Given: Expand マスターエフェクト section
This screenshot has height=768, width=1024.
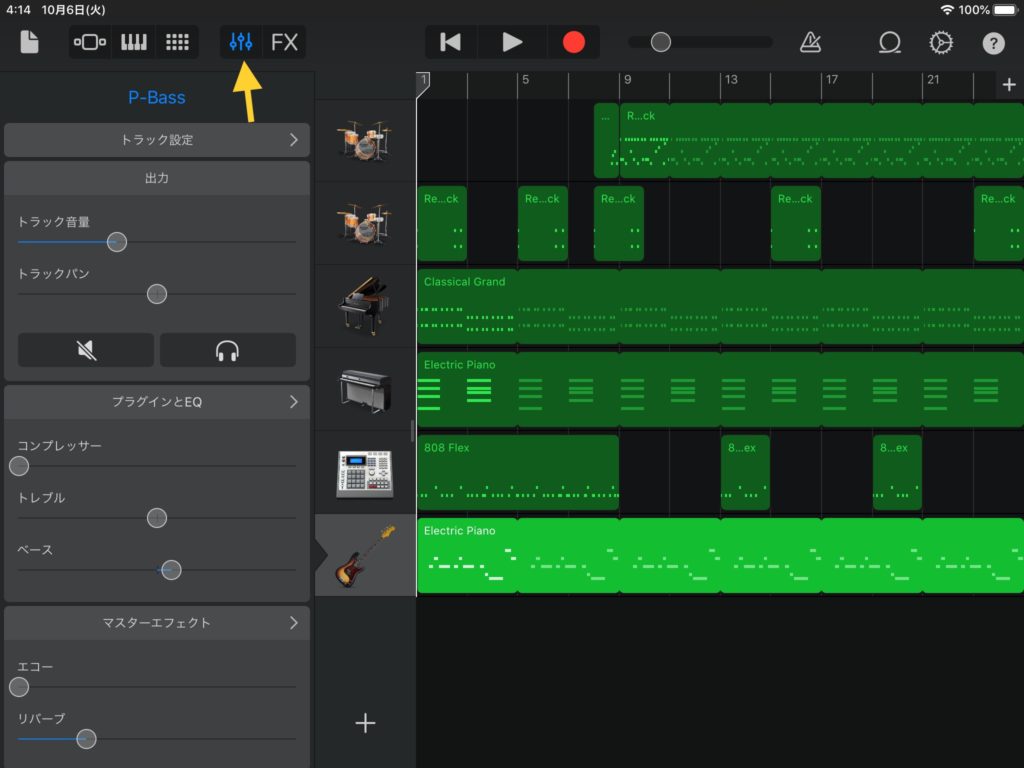Looking at the screenshot, I should point(157,623).
